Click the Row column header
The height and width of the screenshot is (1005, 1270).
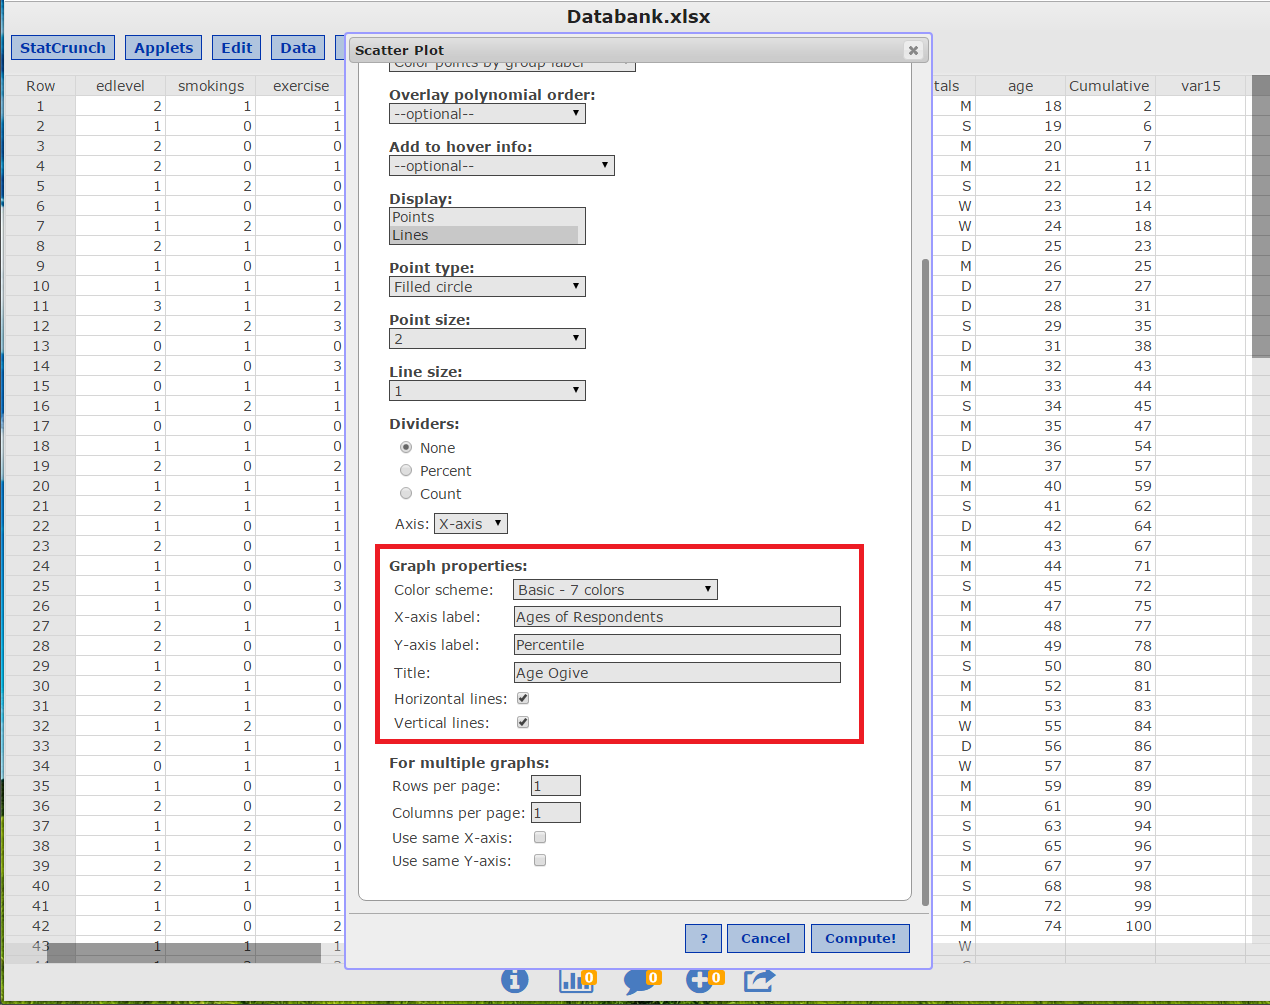pos(41,86)
